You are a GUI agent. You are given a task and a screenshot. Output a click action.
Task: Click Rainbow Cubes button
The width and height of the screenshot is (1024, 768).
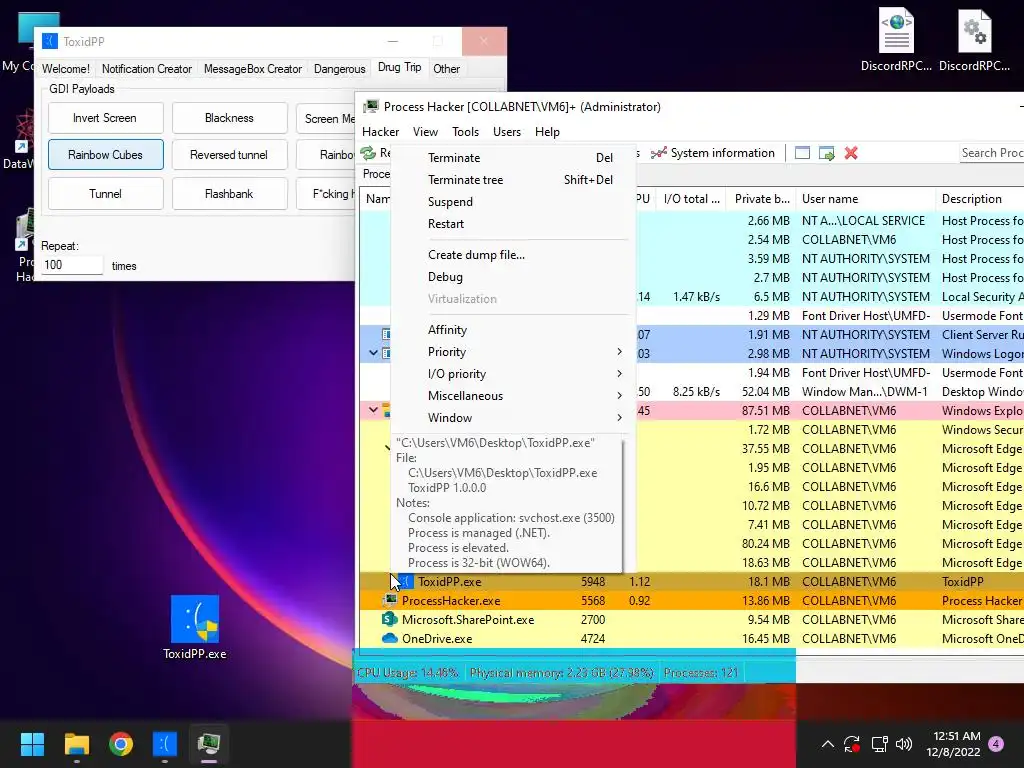pyautogui.click(x=105, y=155)
